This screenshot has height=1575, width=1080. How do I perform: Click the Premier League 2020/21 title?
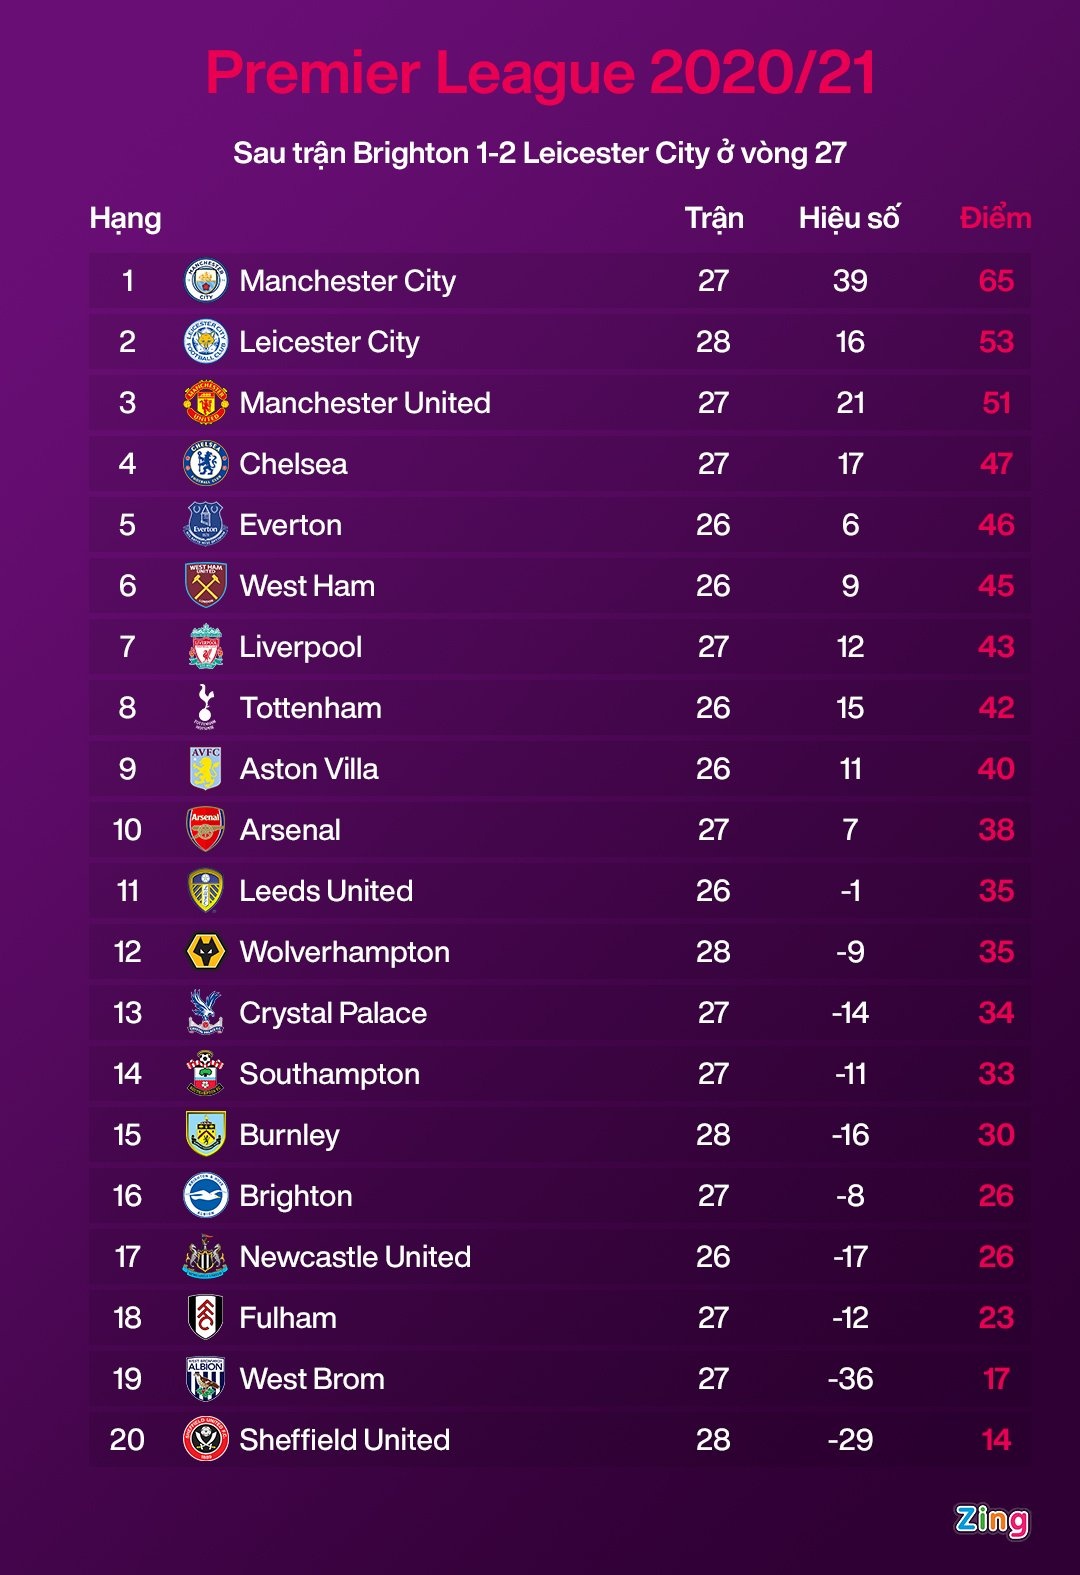(540, 73)
